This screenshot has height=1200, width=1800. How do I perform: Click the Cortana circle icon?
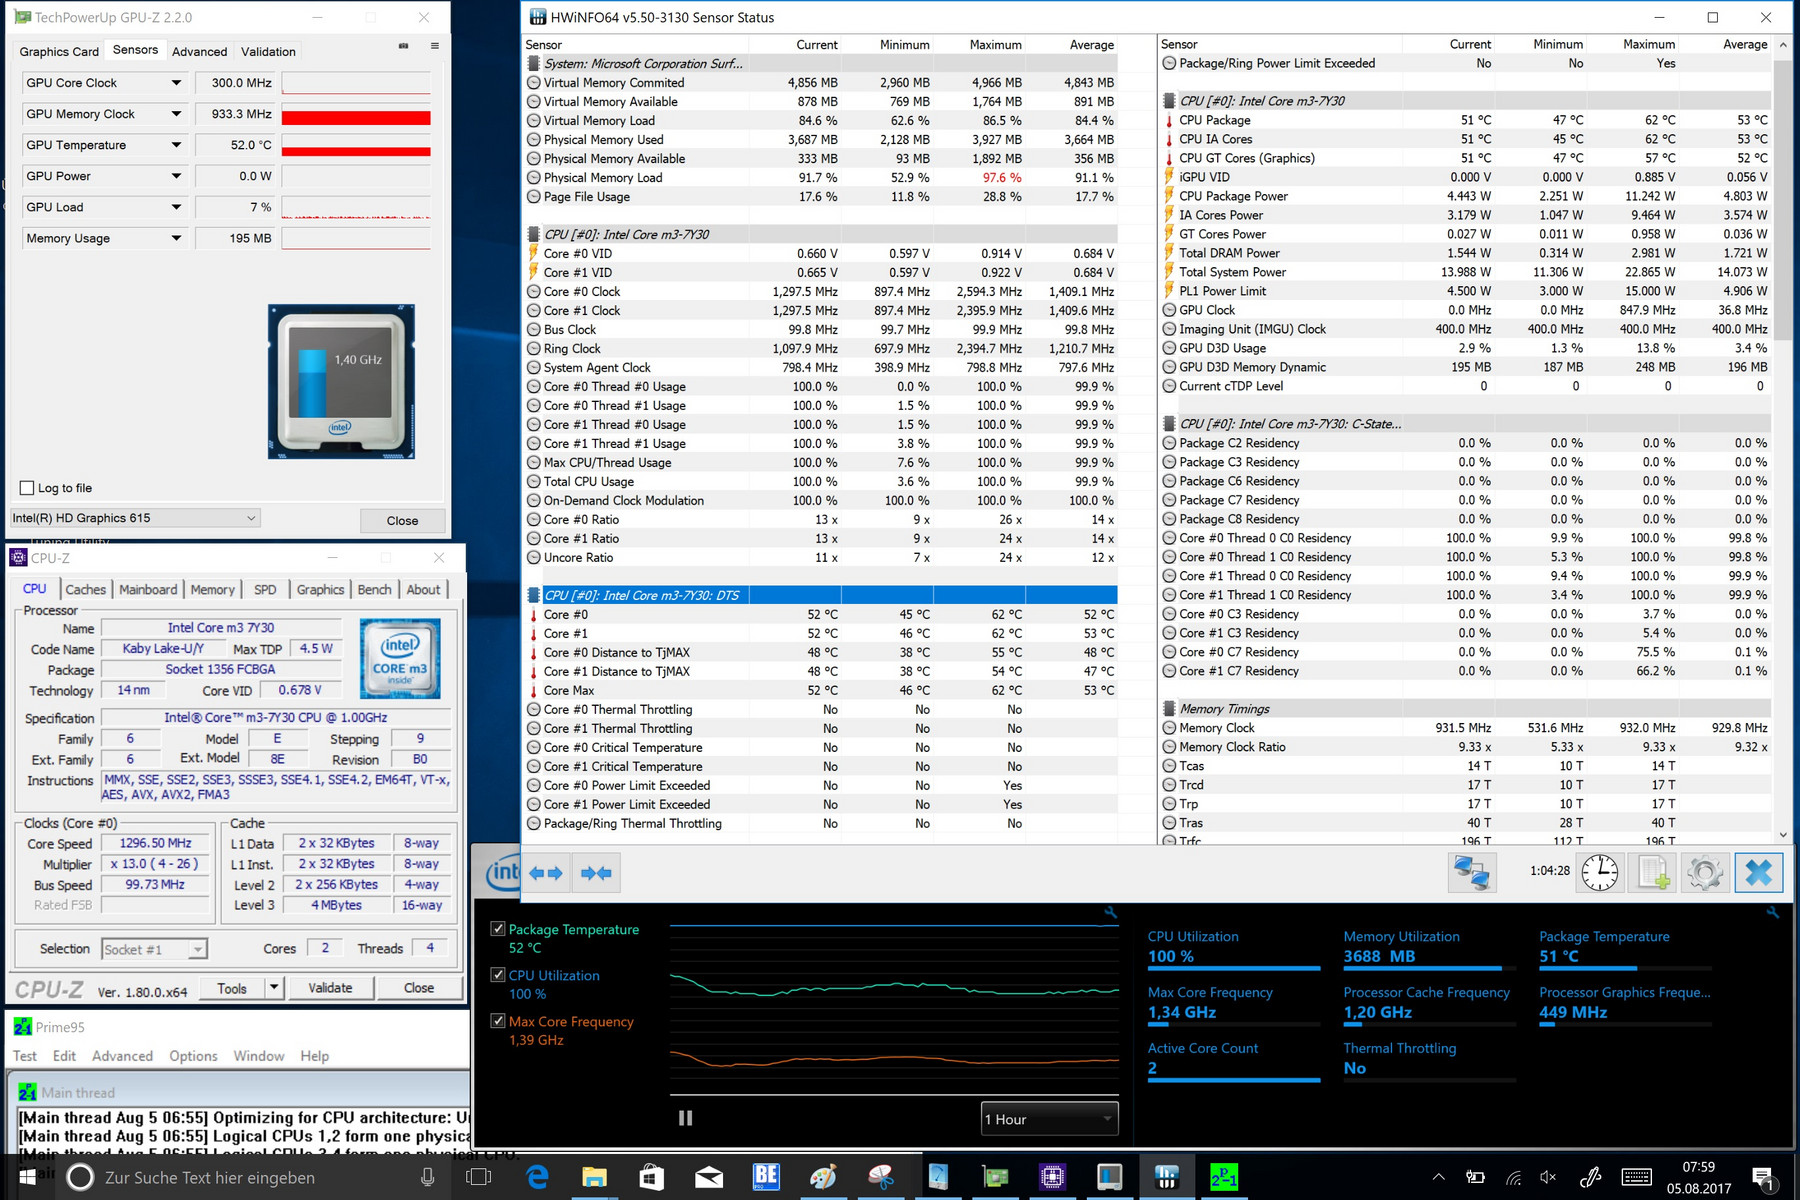pyautogui.click(x=80, y=1177)
